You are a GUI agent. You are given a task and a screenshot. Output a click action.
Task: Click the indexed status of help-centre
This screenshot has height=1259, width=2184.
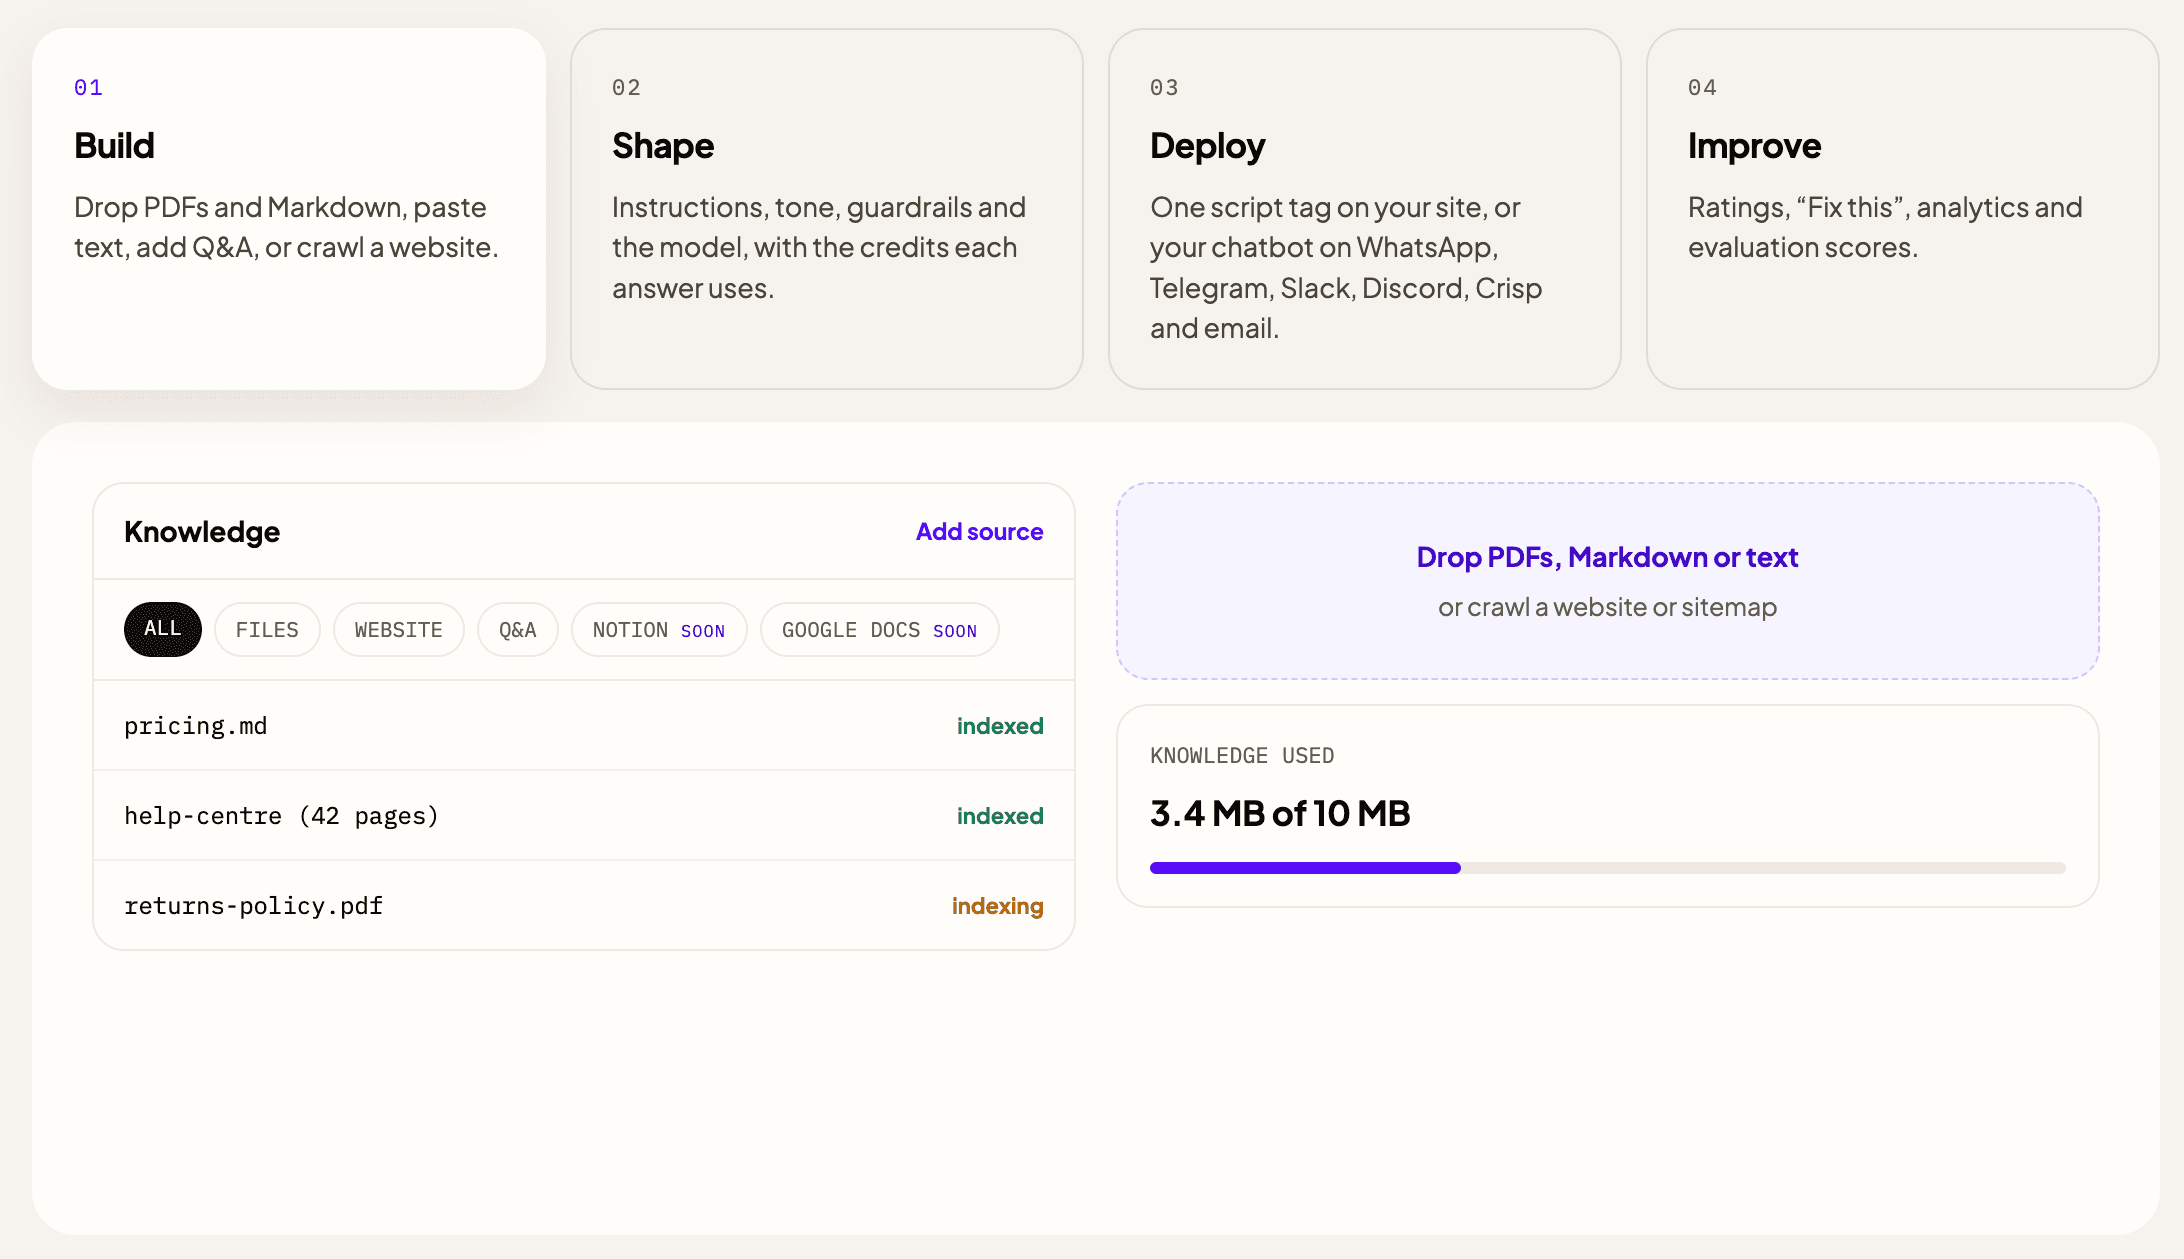pos(1000,816)
